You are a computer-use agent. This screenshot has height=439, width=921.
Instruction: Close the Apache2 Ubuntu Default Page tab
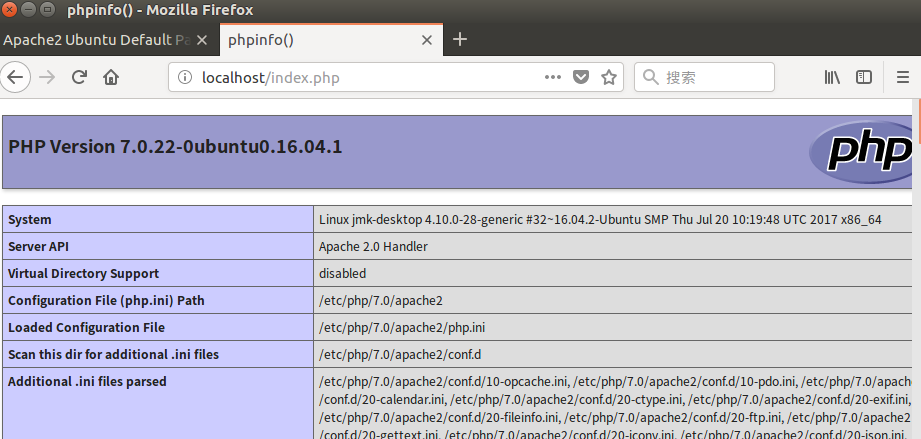201,40
